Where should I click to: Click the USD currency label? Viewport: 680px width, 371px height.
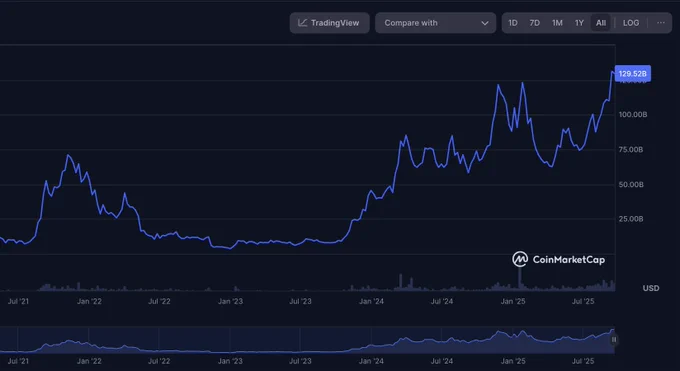click(651, 288)
